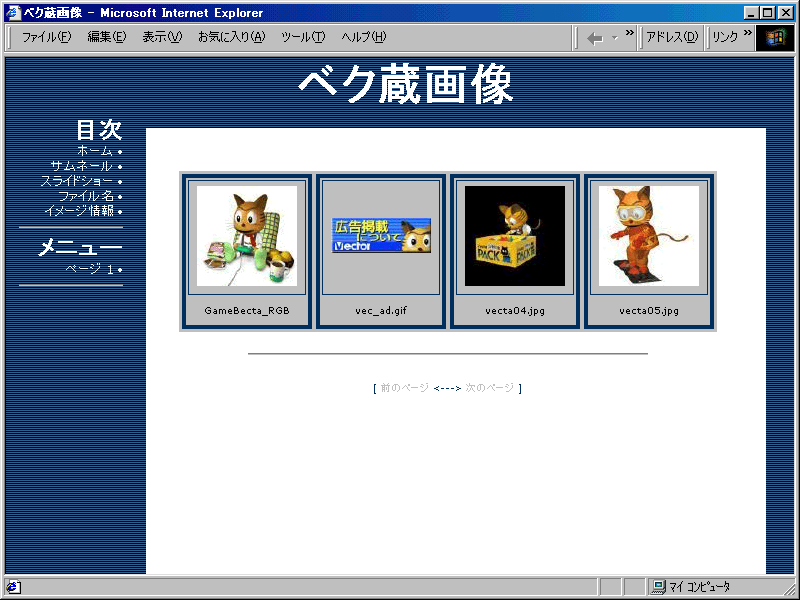Click the GameBecta_RGB file name label
The height and width of the screenshot is (600, 800).
coord(247,310)
